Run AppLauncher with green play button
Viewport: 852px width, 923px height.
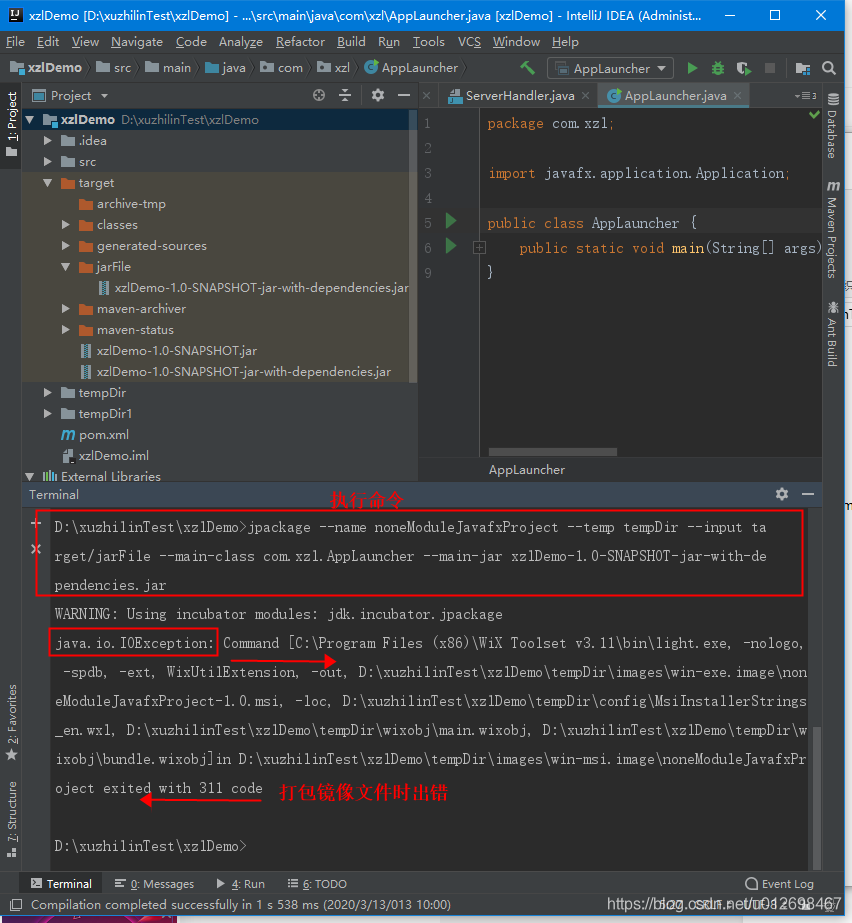[x=692, y=68]
